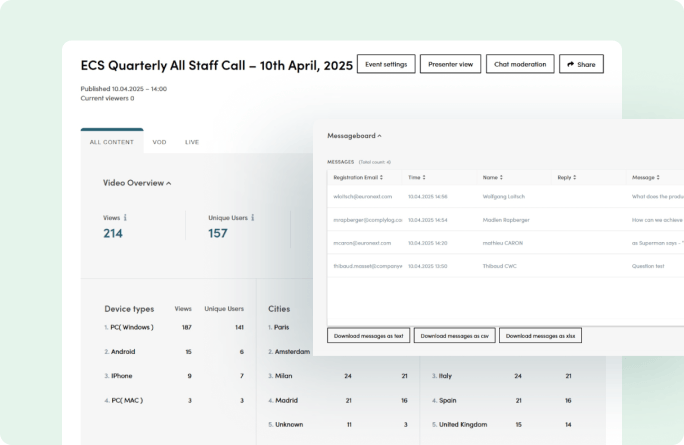Click Unknown in Cities list
This screenshot has width=684, height=445.
tap(289, 424)
